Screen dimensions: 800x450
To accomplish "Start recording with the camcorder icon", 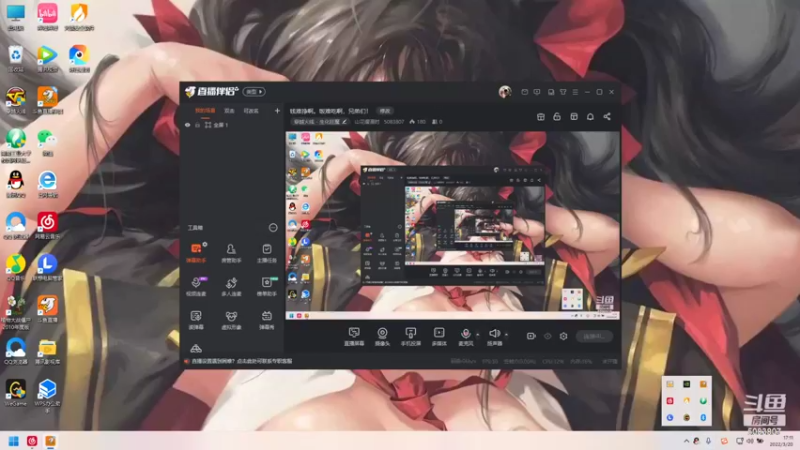I will [x=531, y=336].
